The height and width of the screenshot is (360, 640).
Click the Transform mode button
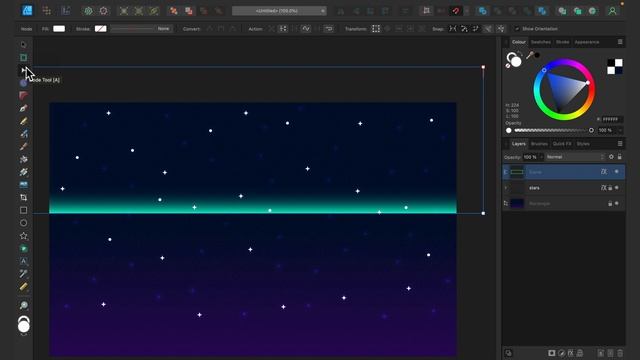click(x=376, y=29)
